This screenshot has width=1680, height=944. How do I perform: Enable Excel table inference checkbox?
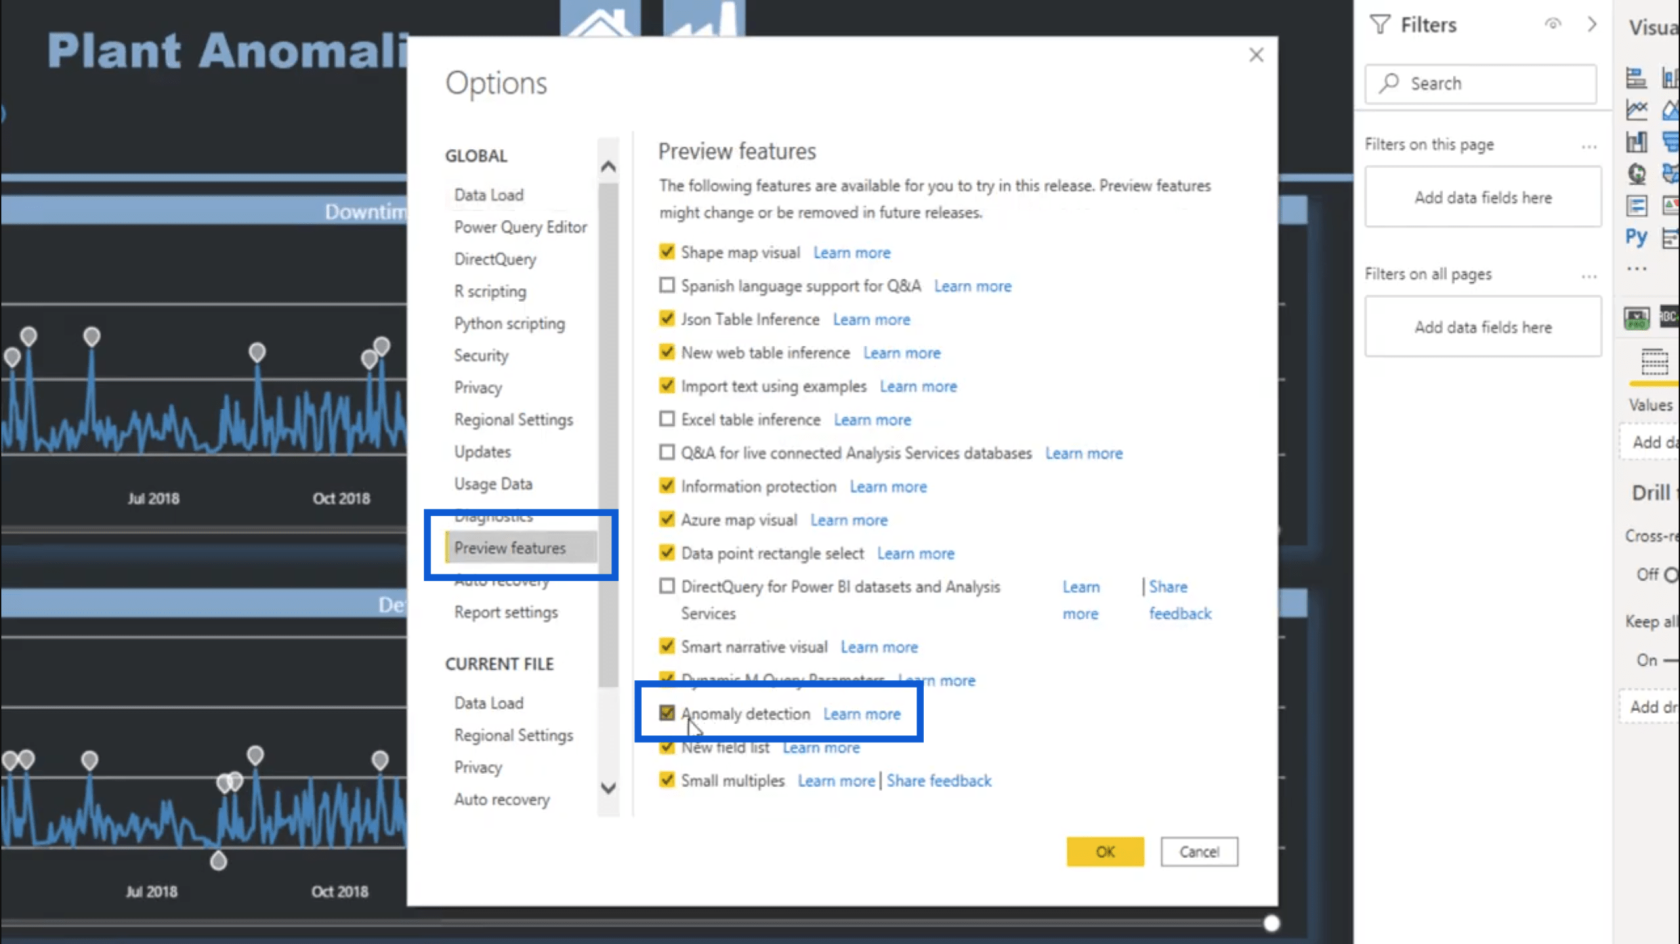tap(667, 419)
